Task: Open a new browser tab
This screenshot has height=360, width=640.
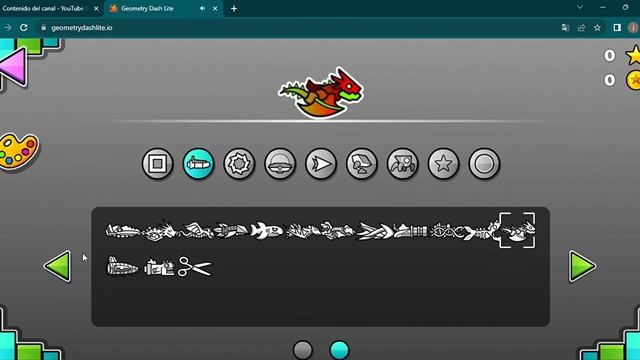Action: pos(234,8)
